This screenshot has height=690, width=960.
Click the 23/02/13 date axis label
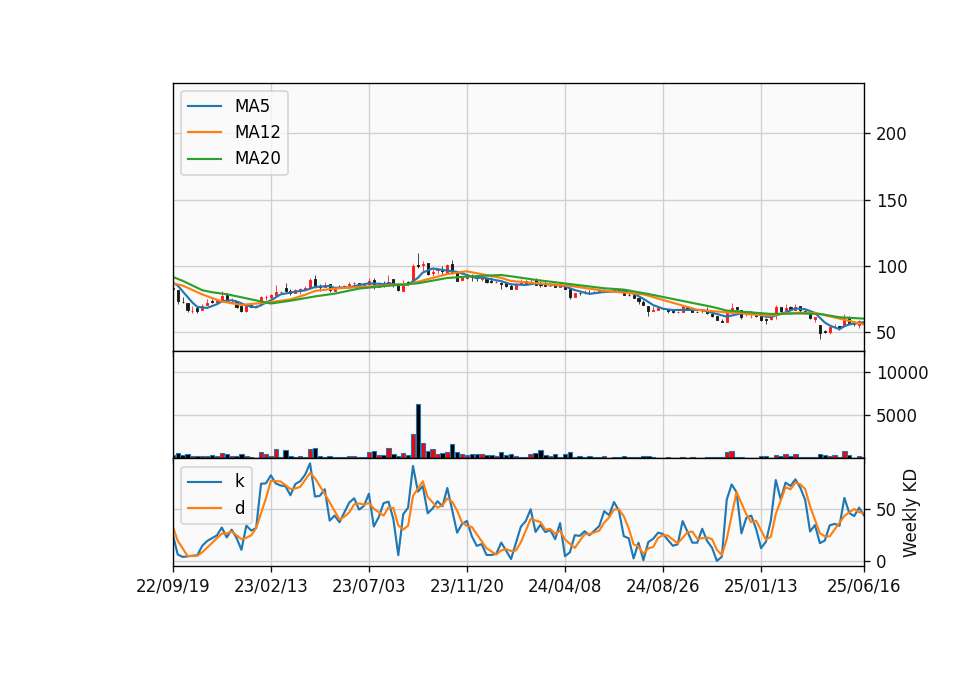[x=271, y=586]
